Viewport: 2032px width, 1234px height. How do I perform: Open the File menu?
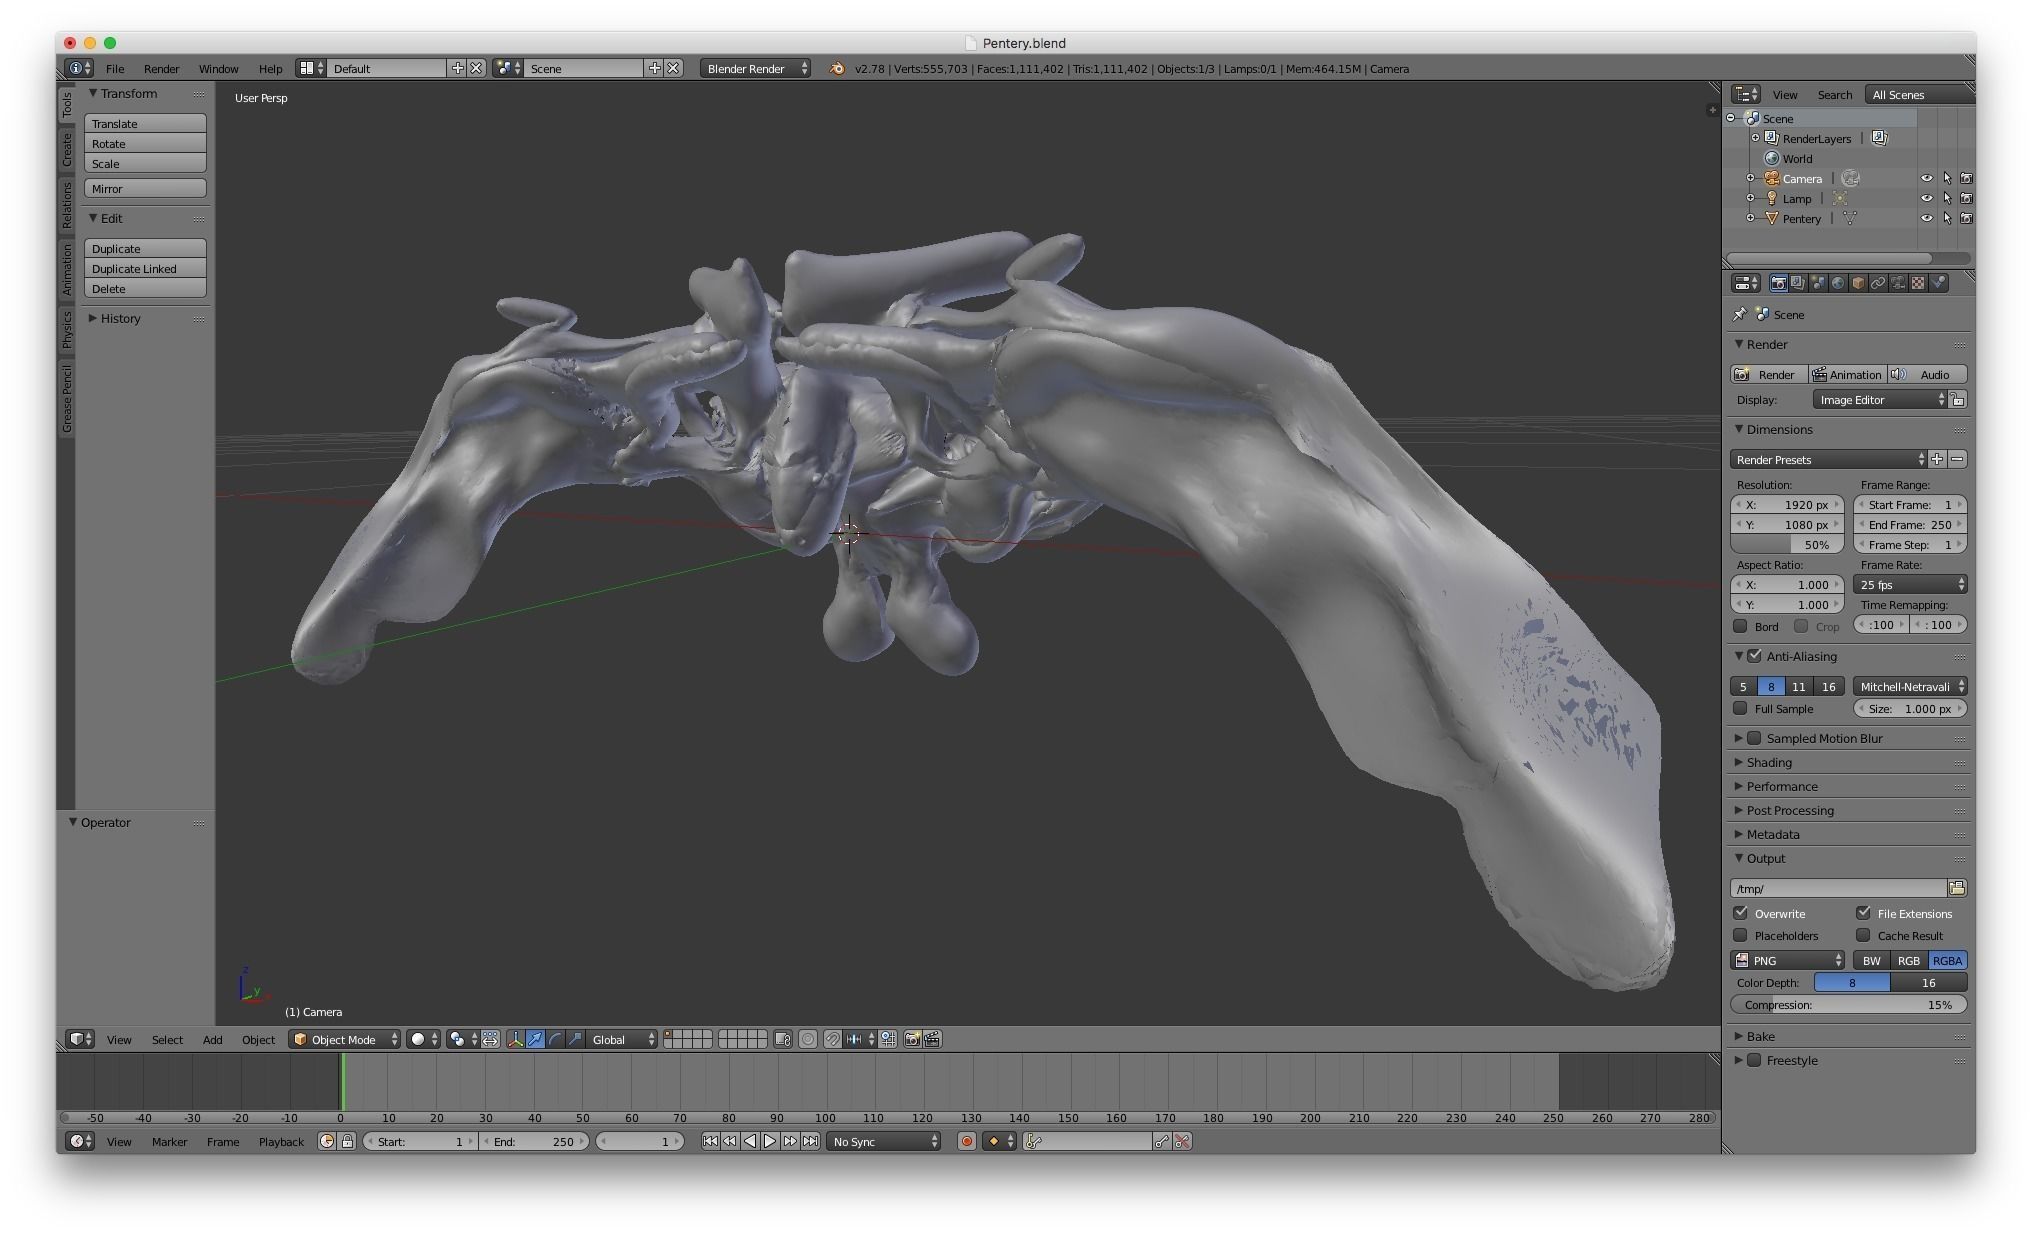coord(115,68)
